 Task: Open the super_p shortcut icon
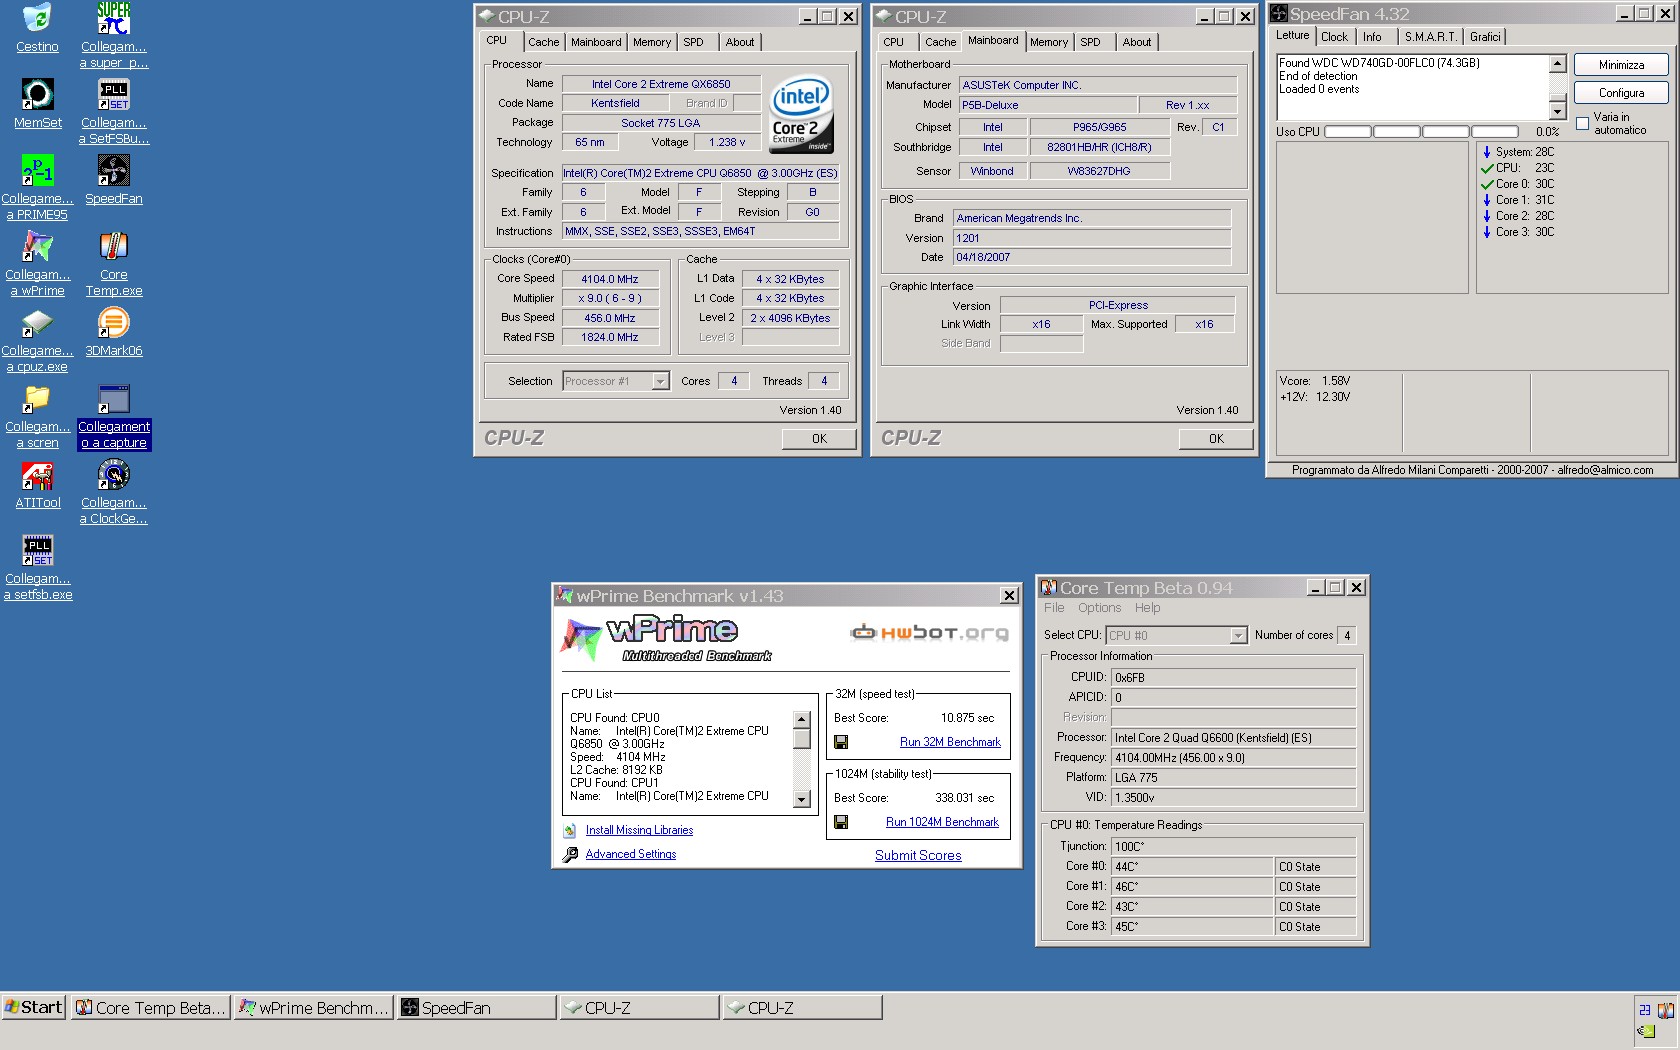113,18
